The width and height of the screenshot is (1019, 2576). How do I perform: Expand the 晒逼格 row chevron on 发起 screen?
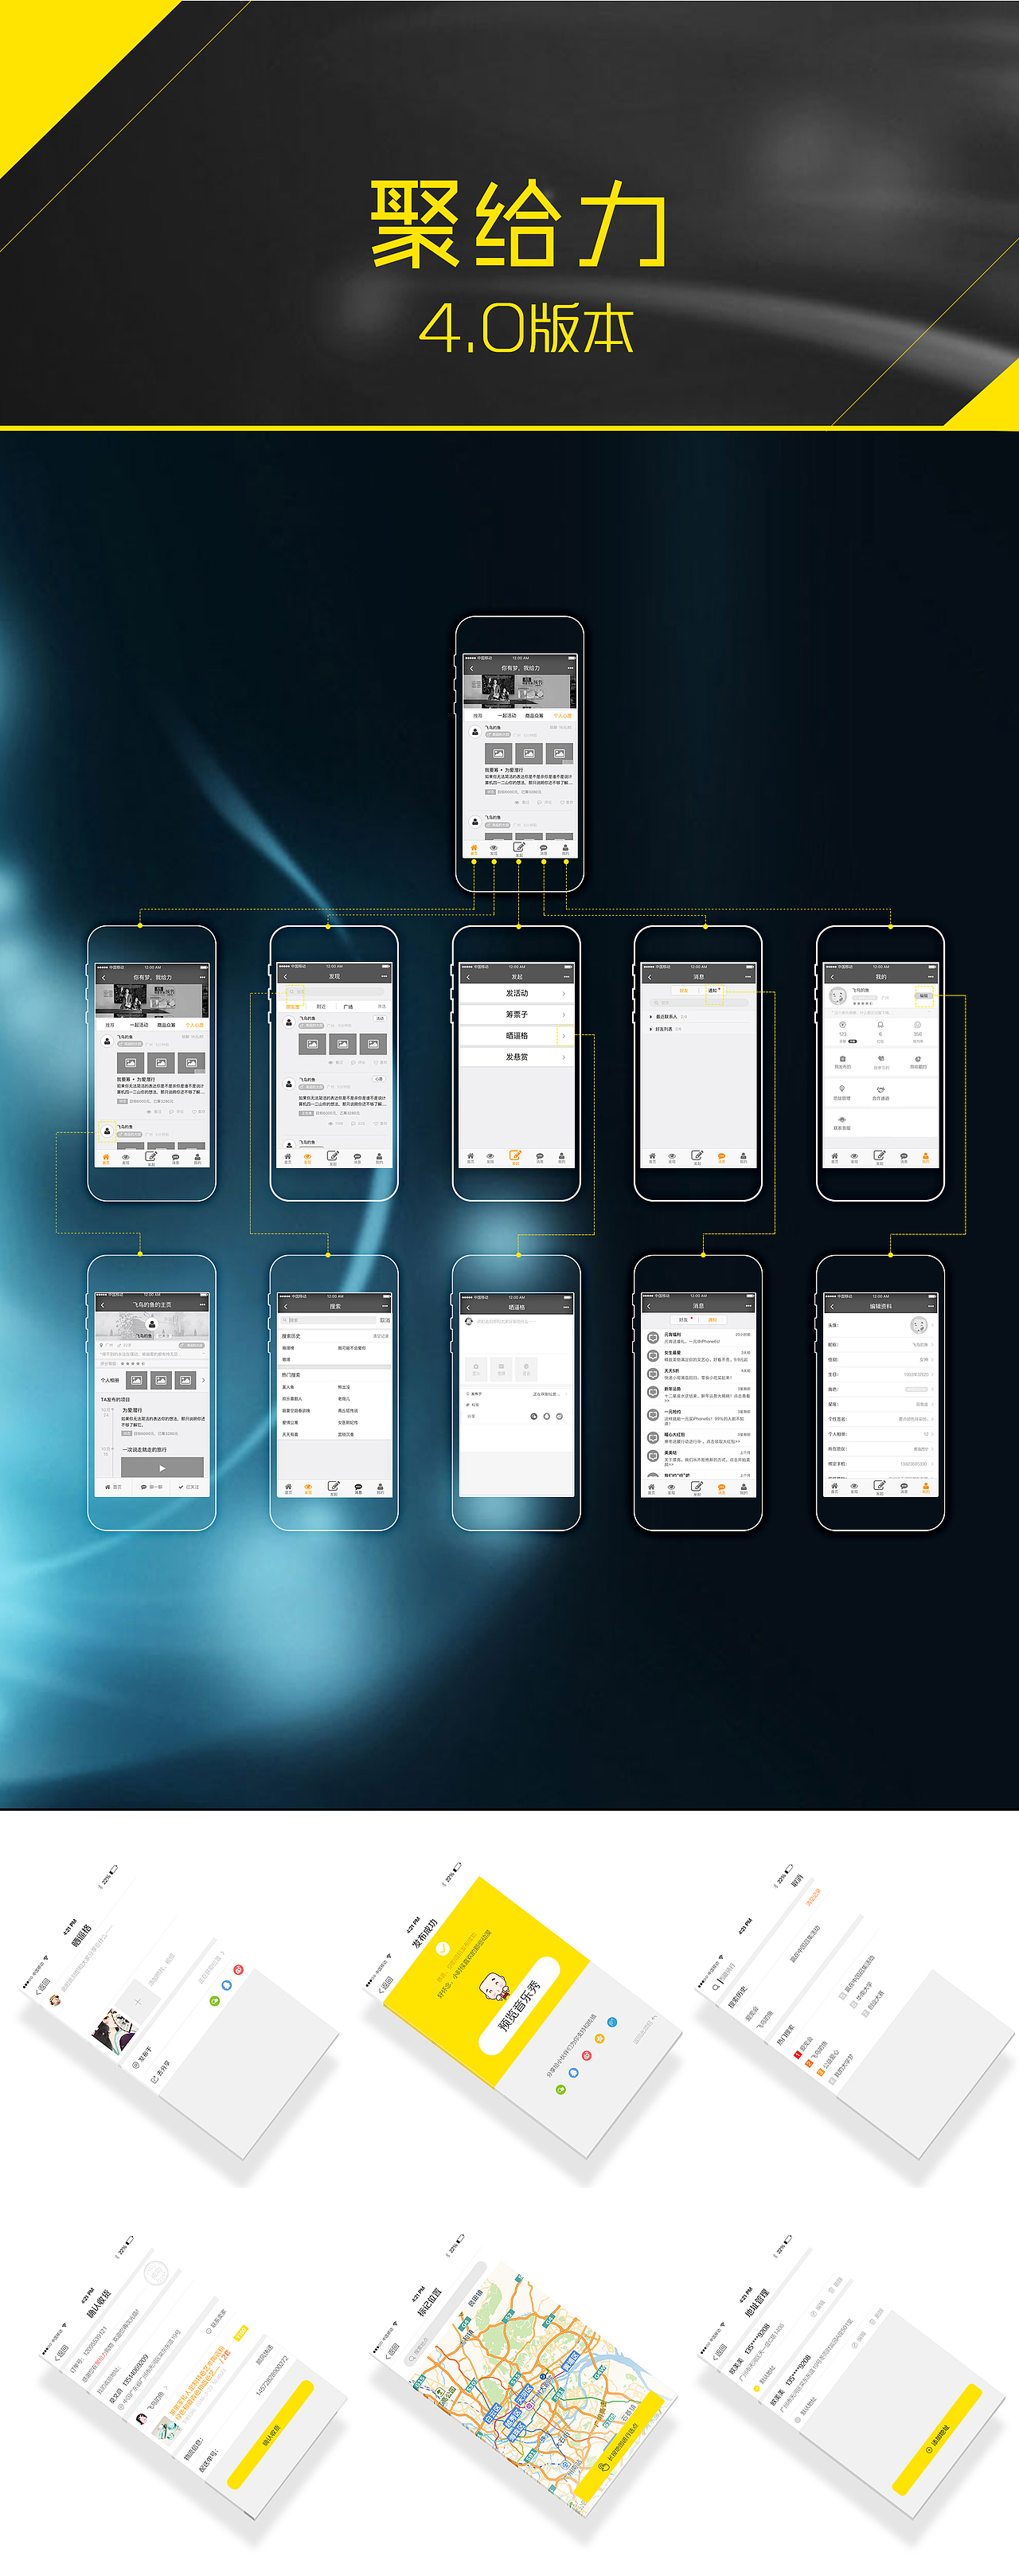point(564,1036)
